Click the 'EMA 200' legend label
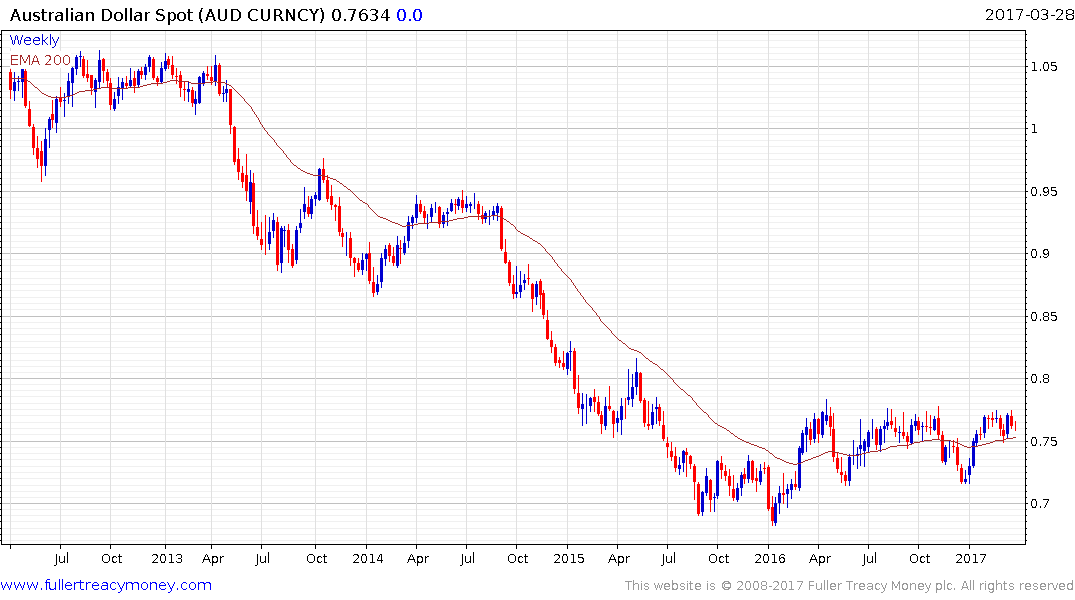Viewport: 1075px width, 600px height. [x=40, y=60]
